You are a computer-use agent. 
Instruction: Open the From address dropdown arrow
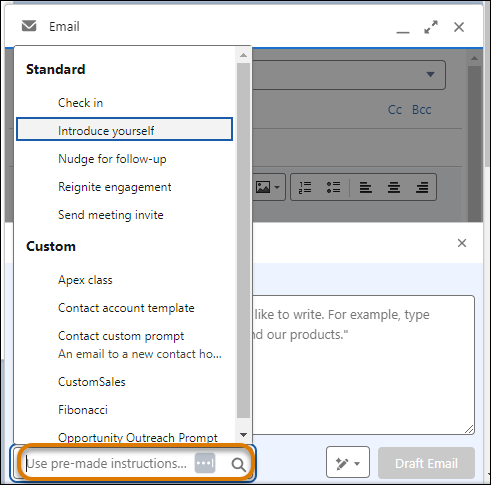[430, 74]
